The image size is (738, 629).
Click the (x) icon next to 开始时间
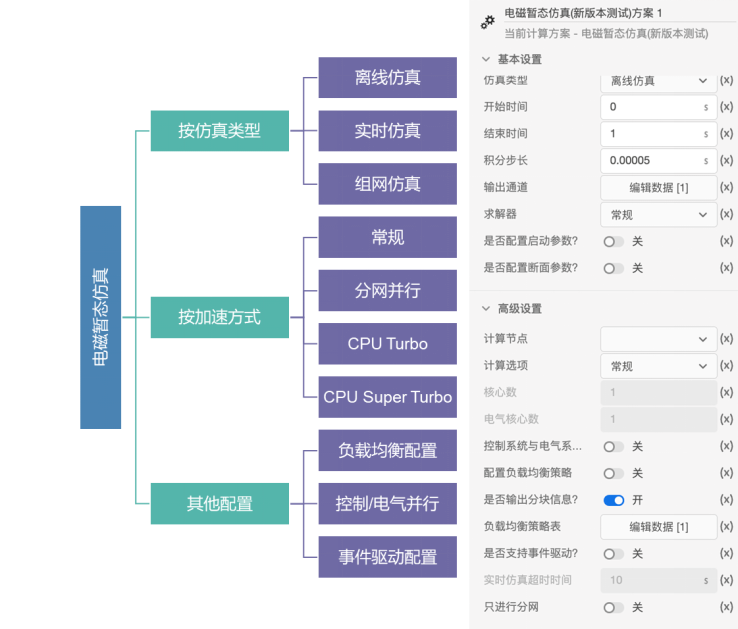pos(727,107)
